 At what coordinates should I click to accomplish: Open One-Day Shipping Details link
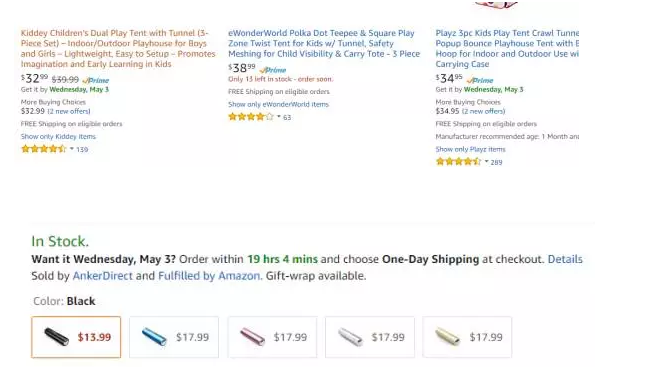565,259
